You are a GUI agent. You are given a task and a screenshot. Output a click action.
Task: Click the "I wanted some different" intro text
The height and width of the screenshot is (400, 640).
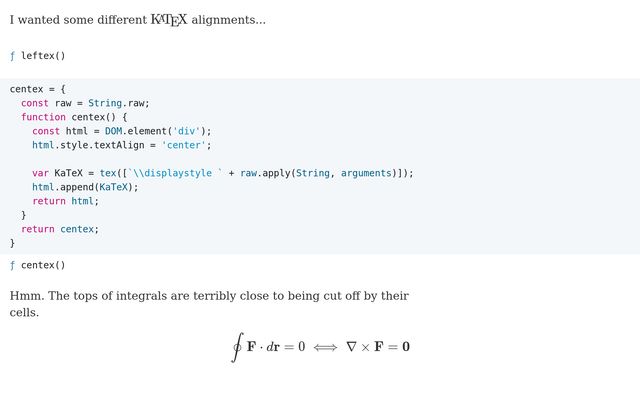(x=78, y=20)
